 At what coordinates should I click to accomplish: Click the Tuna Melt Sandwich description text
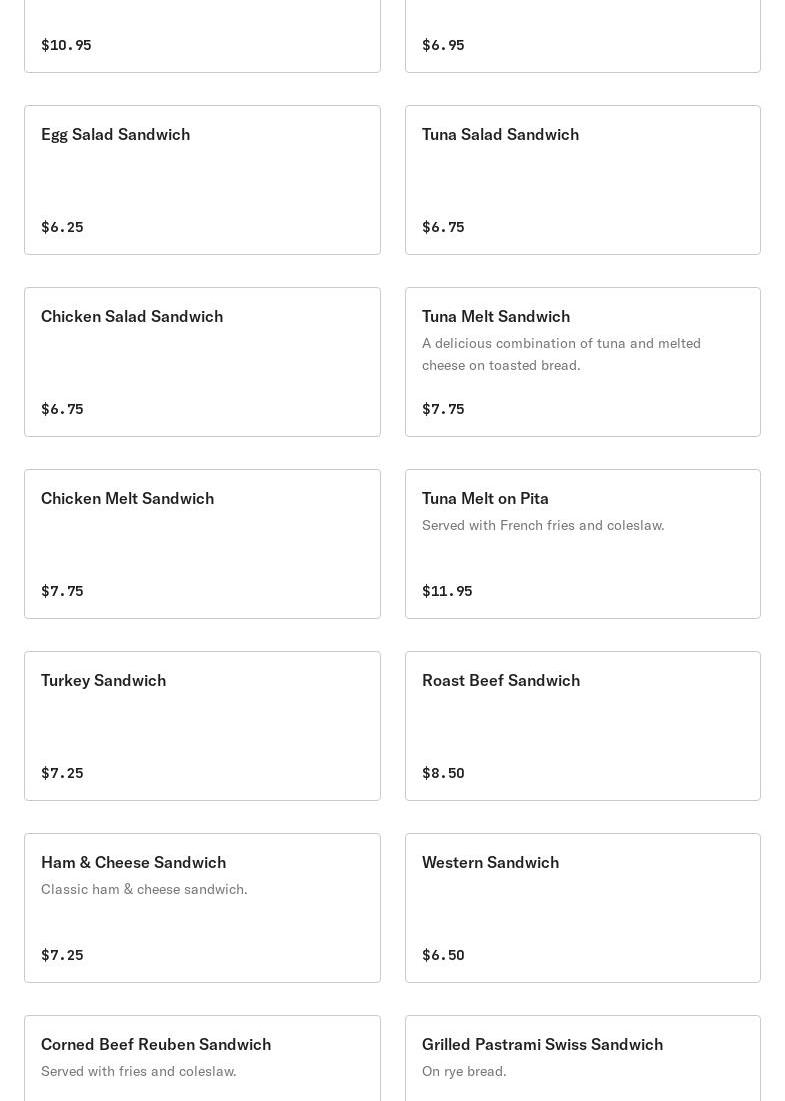[x=561, y=354]
